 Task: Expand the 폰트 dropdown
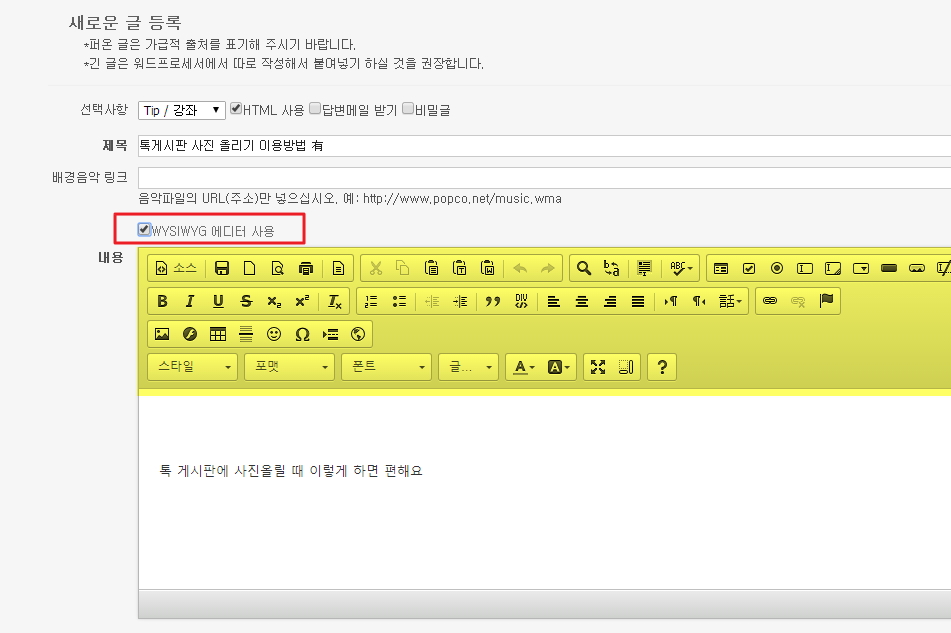coord(386,367)
